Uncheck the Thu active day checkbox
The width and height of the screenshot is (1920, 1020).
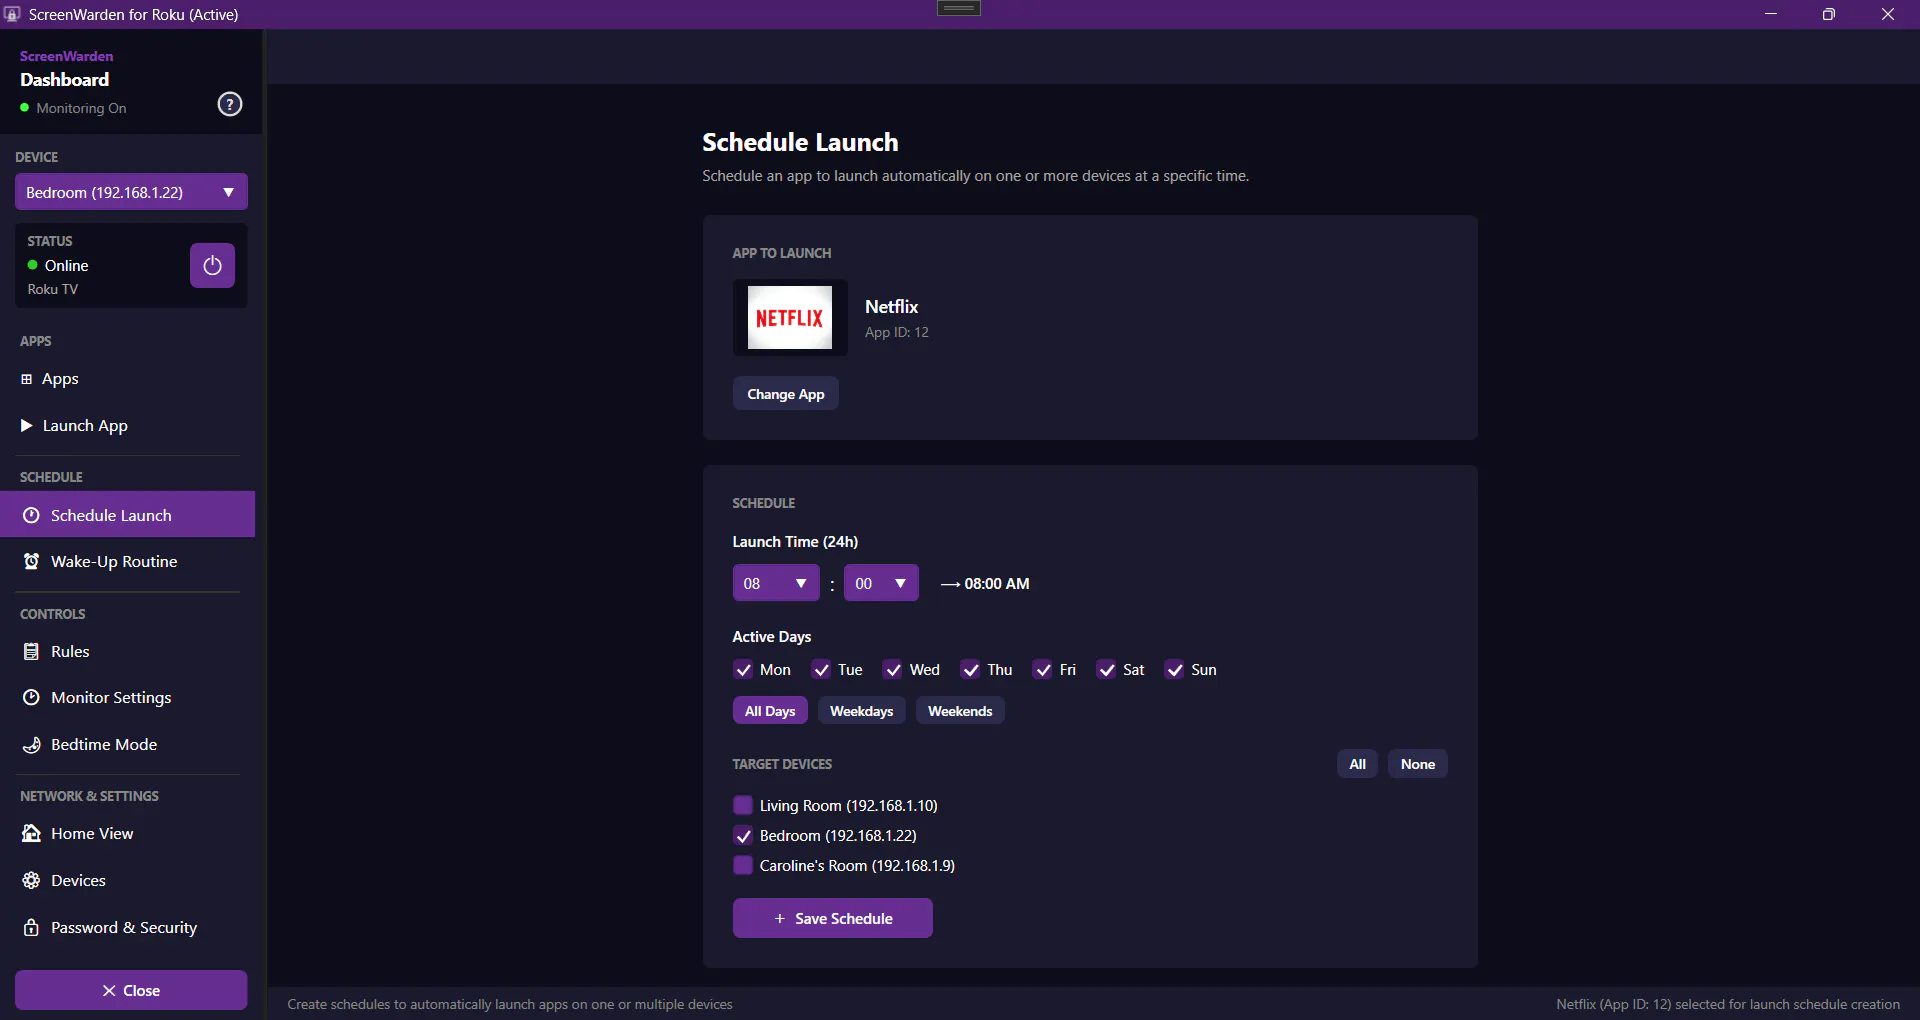970,669
